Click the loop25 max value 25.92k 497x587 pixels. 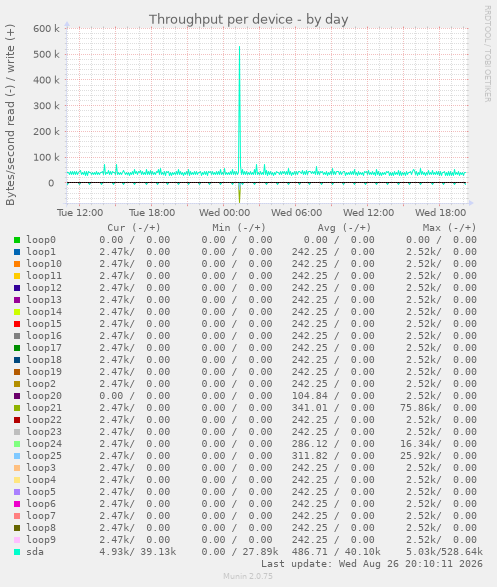[420, 456]
